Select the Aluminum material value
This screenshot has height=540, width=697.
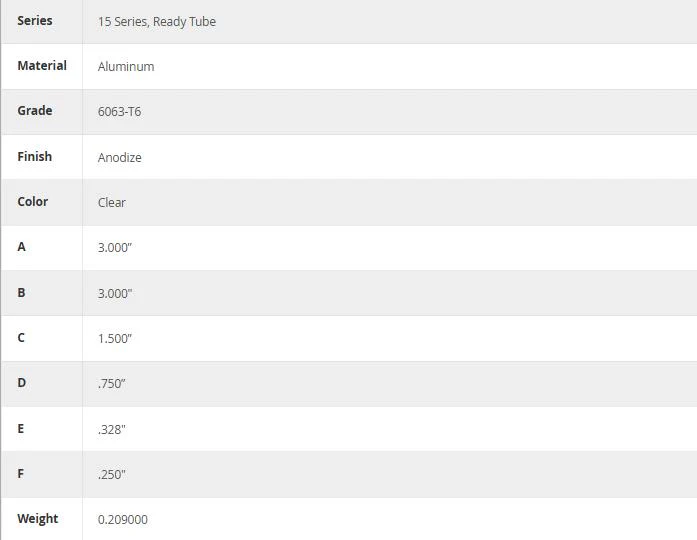click(x=126, y=66)
